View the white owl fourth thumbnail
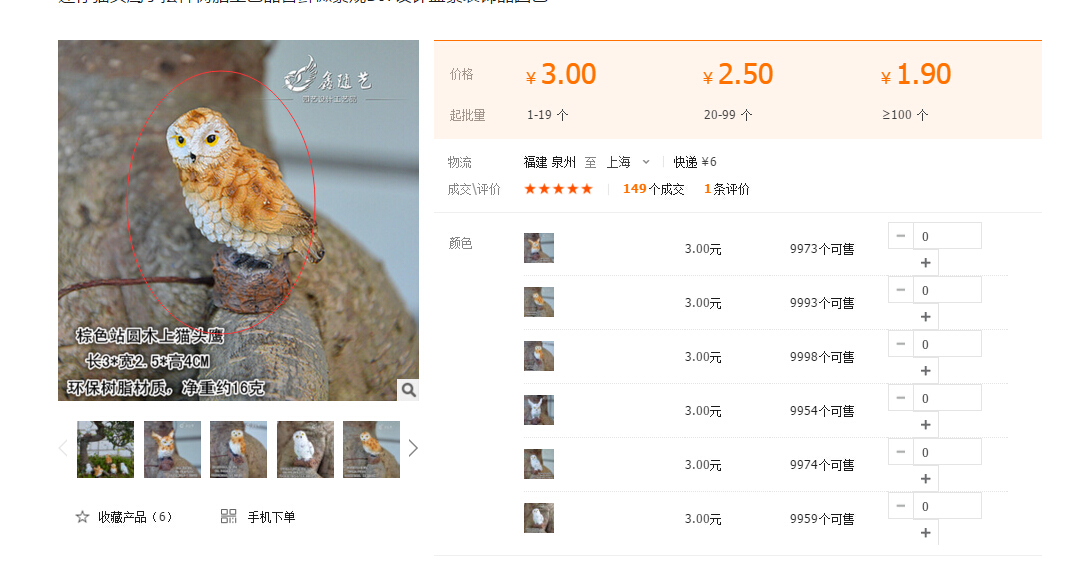 (x=305, y=449)
